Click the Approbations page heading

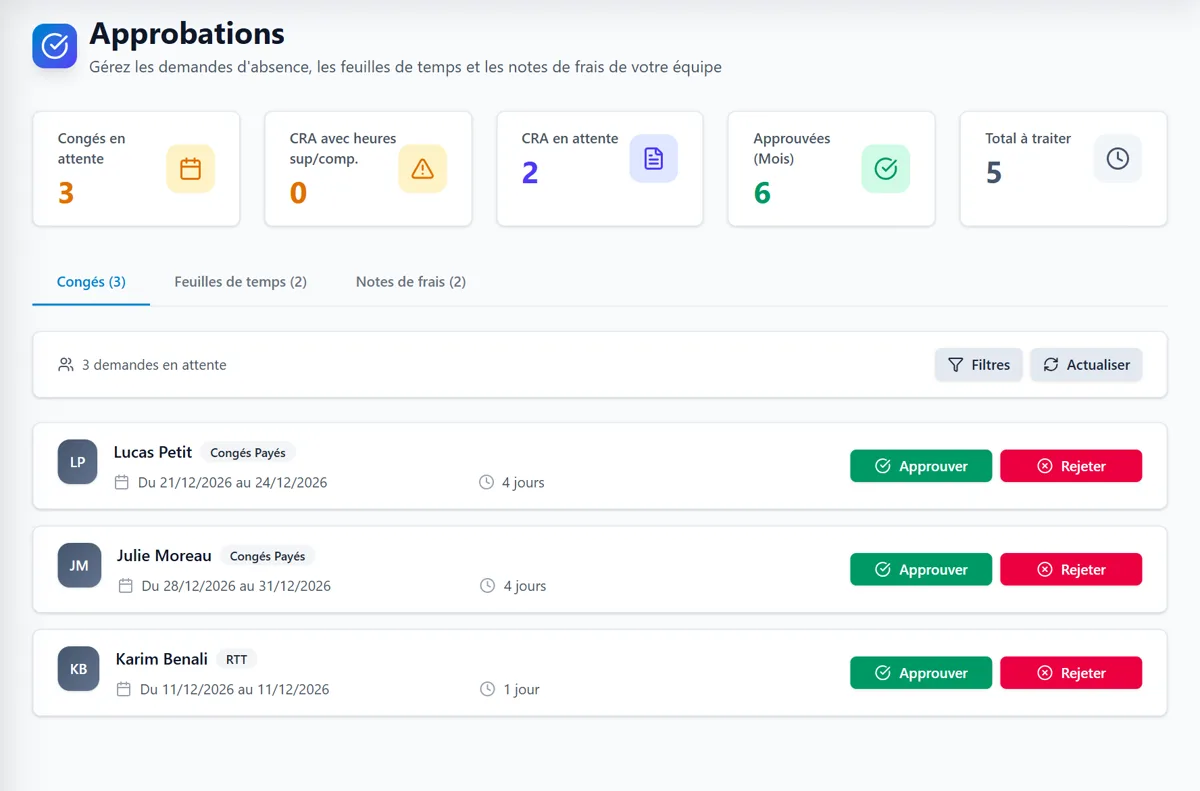[x=187, y=34]
